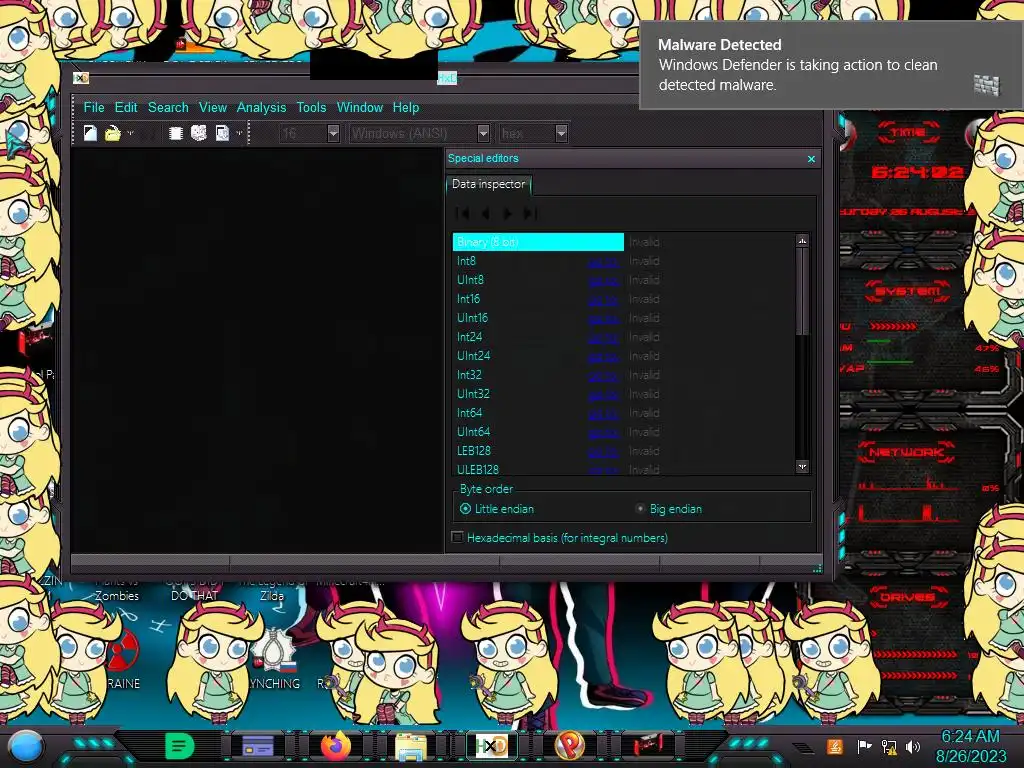Expand the disk image dropdown arrow
This screenshot has width=1024, height=768.
[239, 133]
